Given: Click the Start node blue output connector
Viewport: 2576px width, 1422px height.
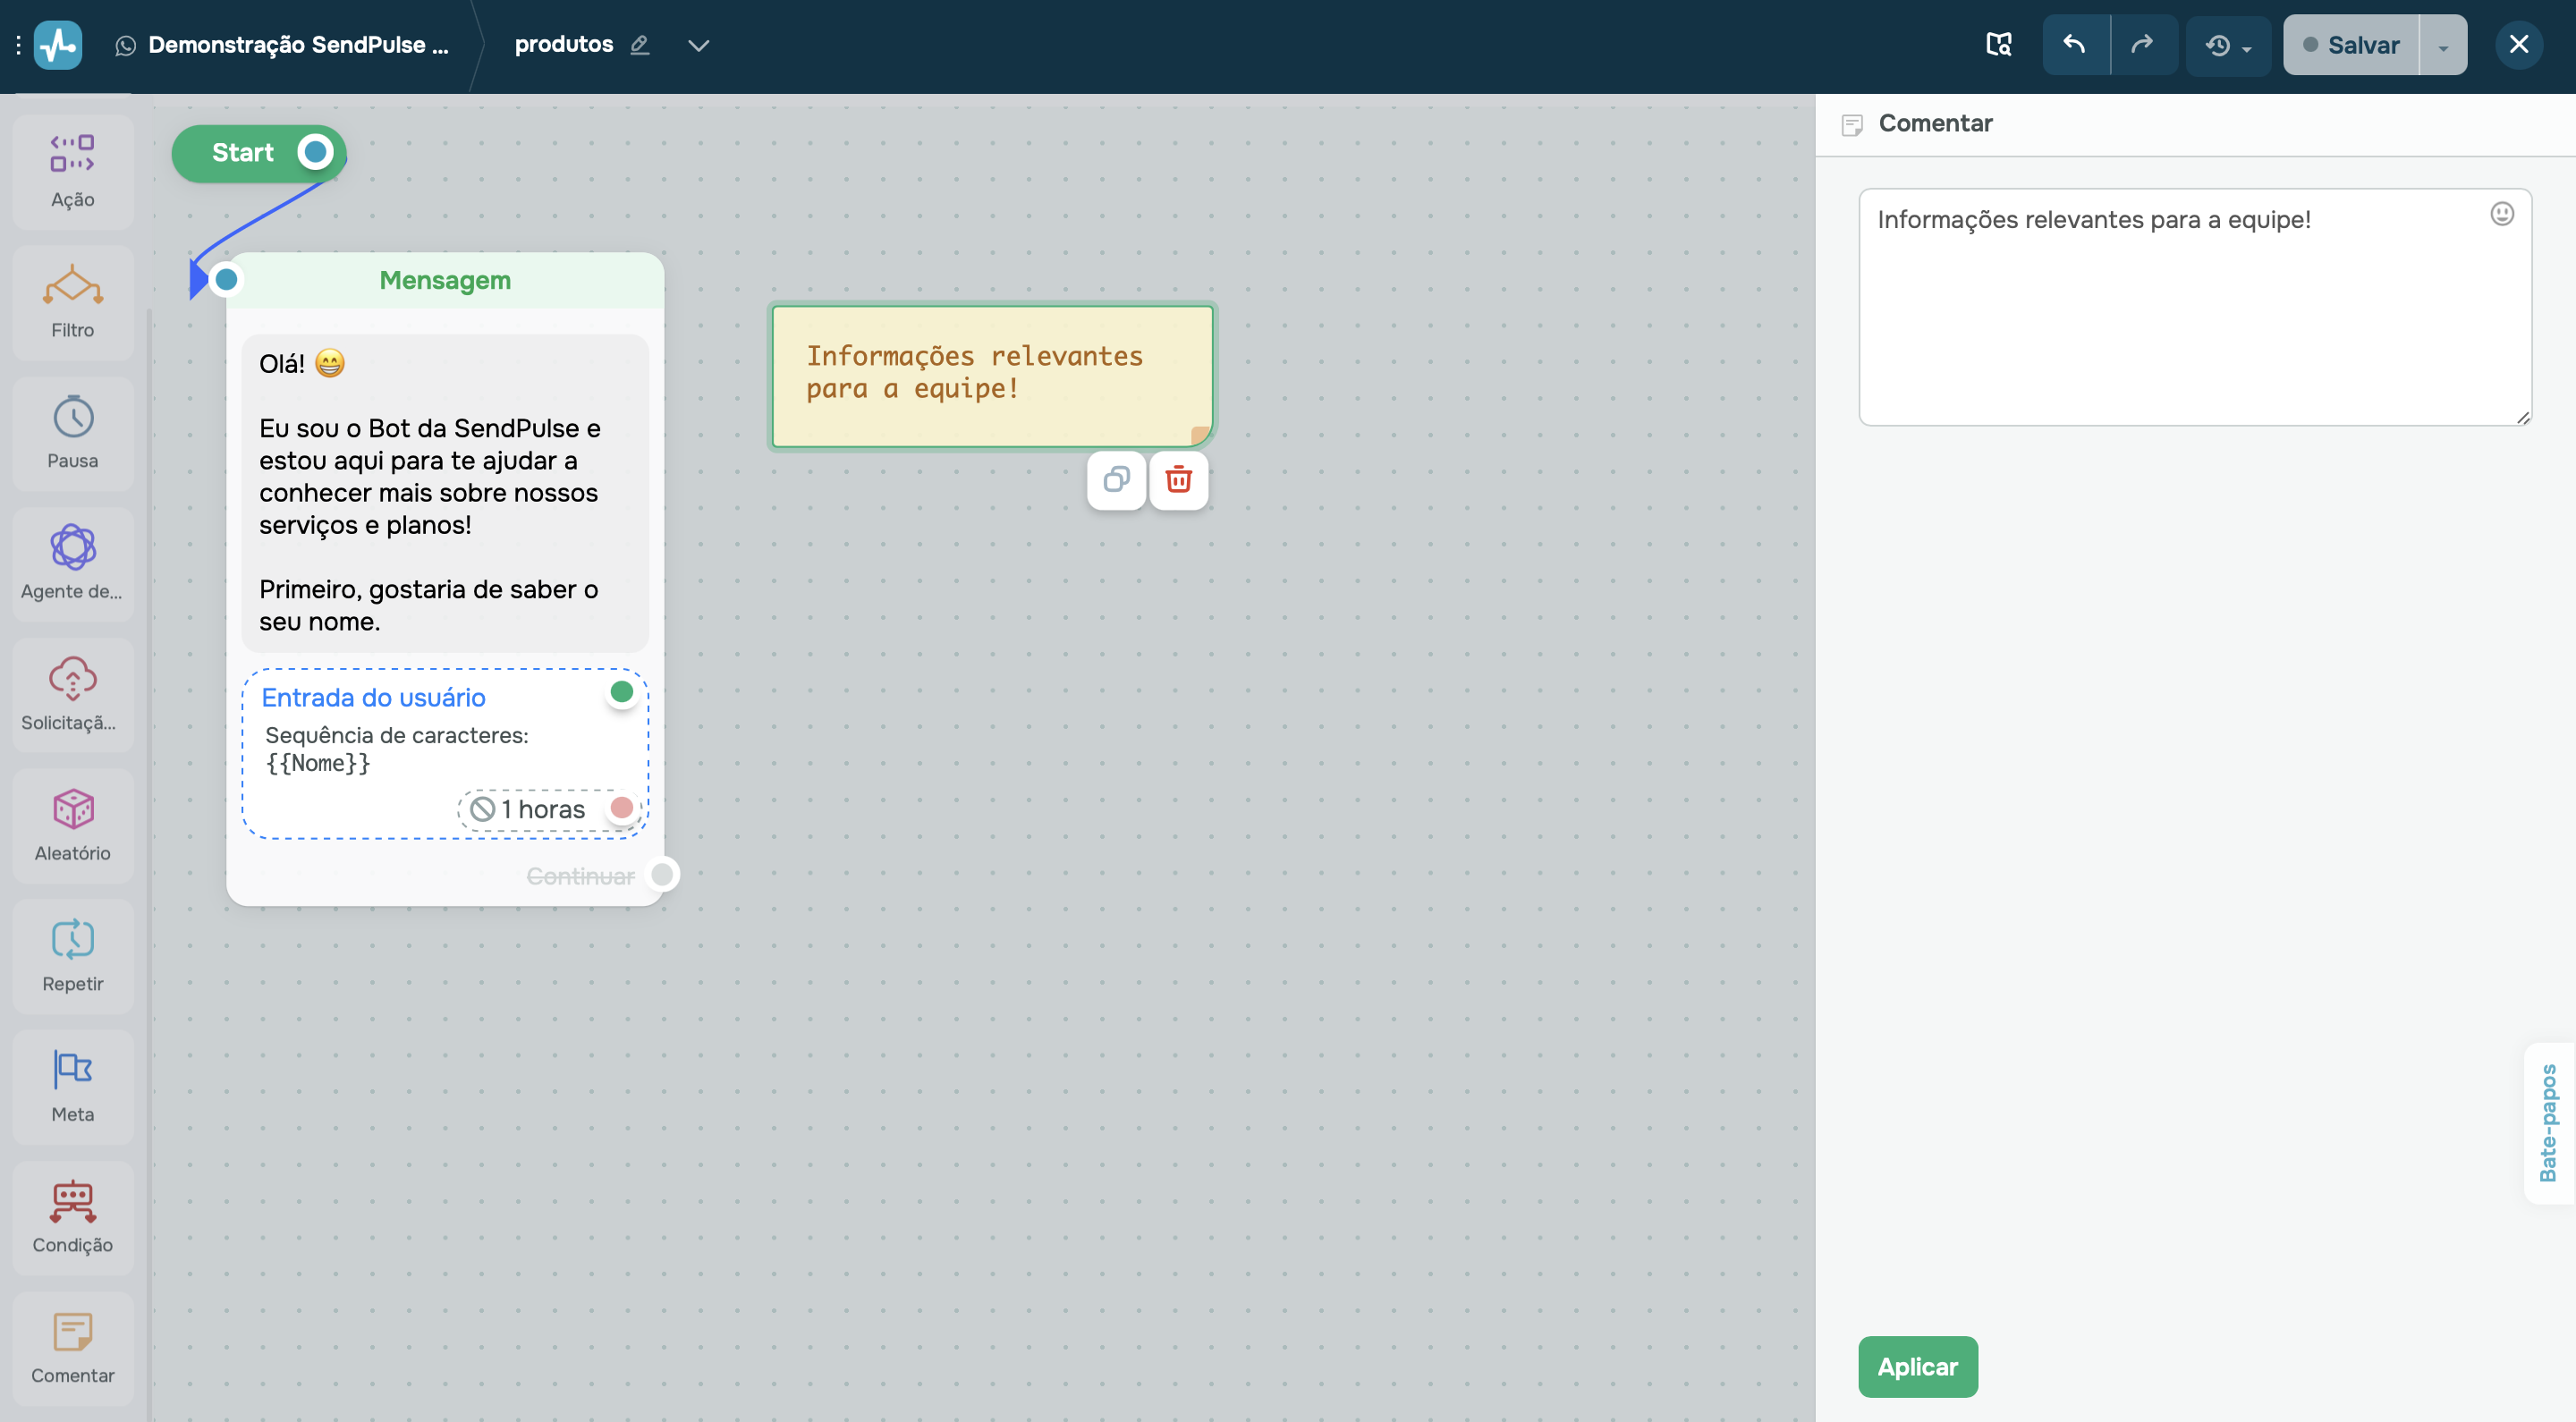Looking at the screenshot, I should [315, 153].
